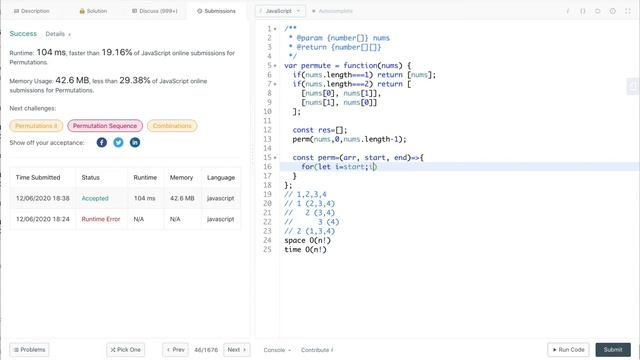This screenshot has width=640, height=360.
Task: Share acceptance on LinkedIn icon
Action: 135,142
